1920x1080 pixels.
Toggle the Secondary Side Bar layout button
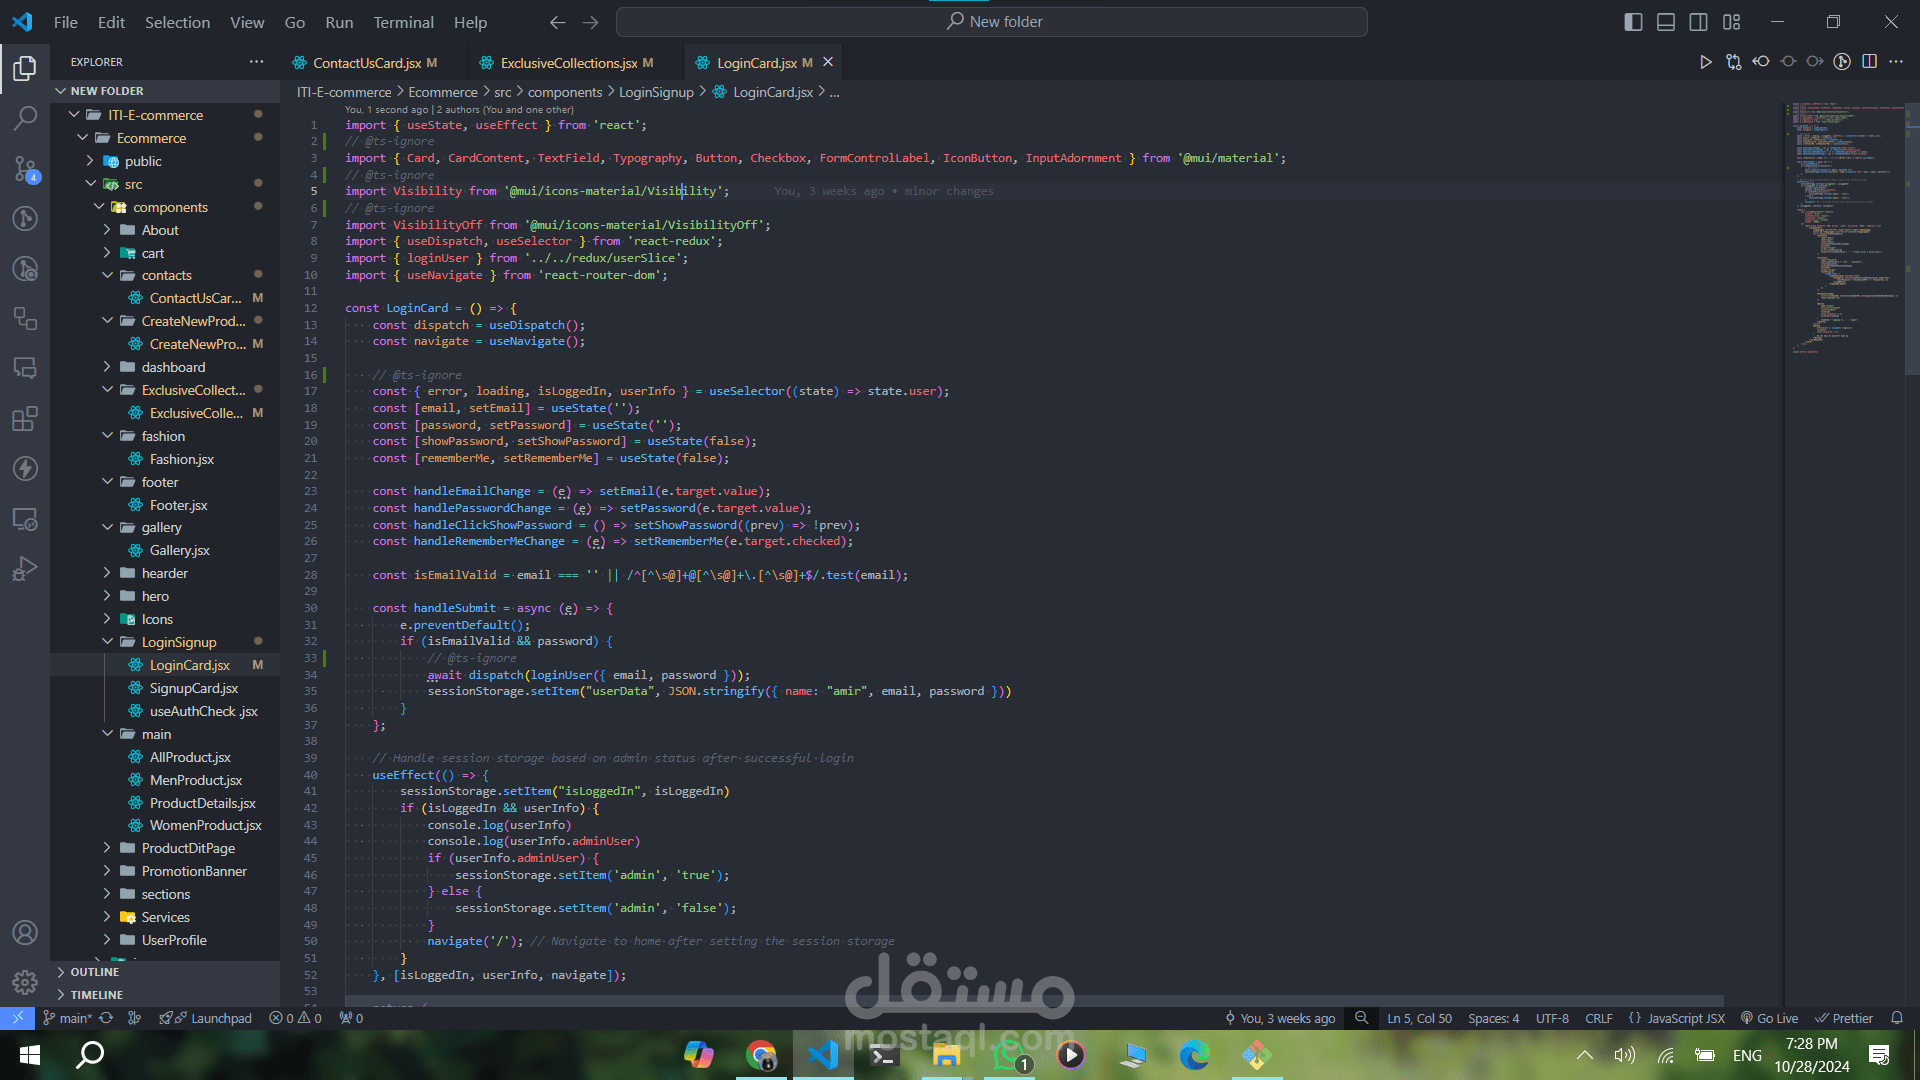1698,22
